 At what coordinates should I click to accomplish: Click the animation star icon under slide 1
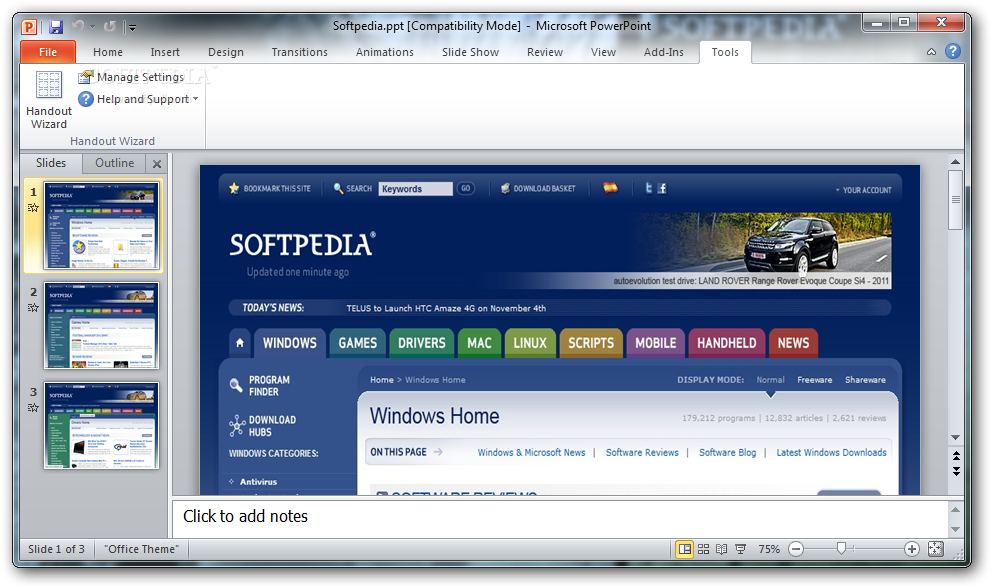(34, 208)
